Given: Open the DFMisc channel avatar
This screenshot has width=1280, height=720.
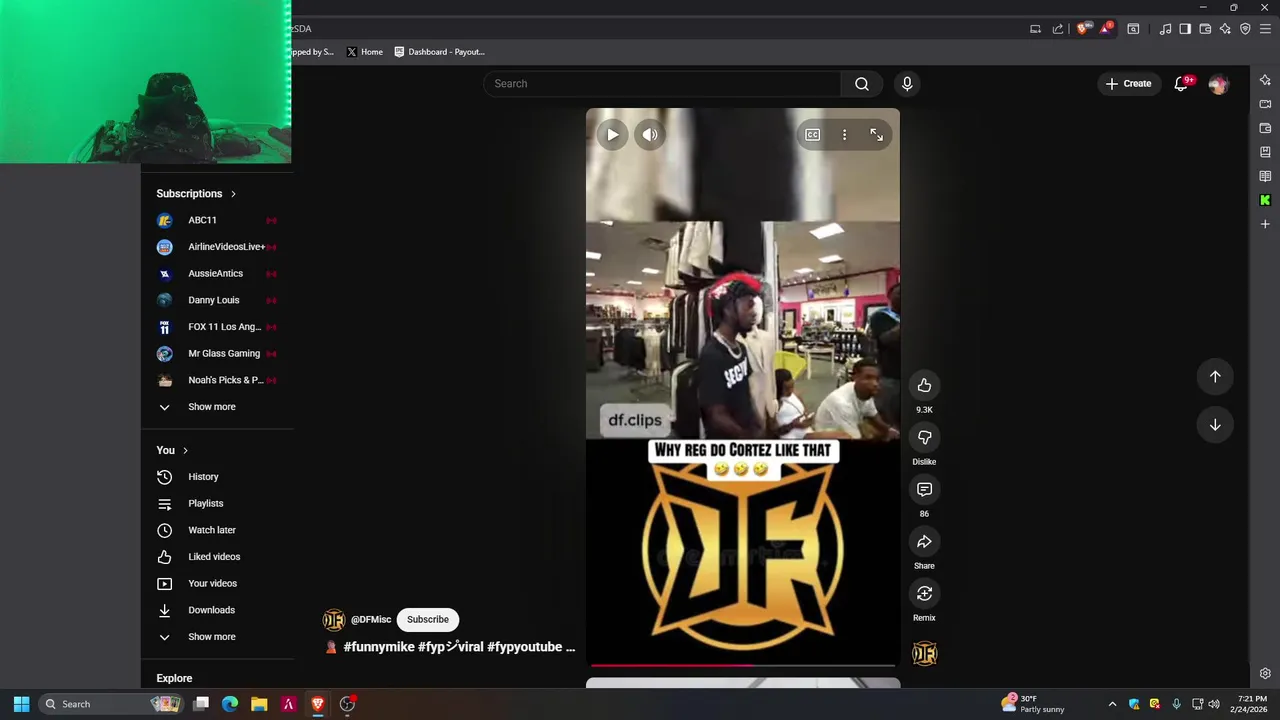Looking at the screenshot, I should [334, 620].
